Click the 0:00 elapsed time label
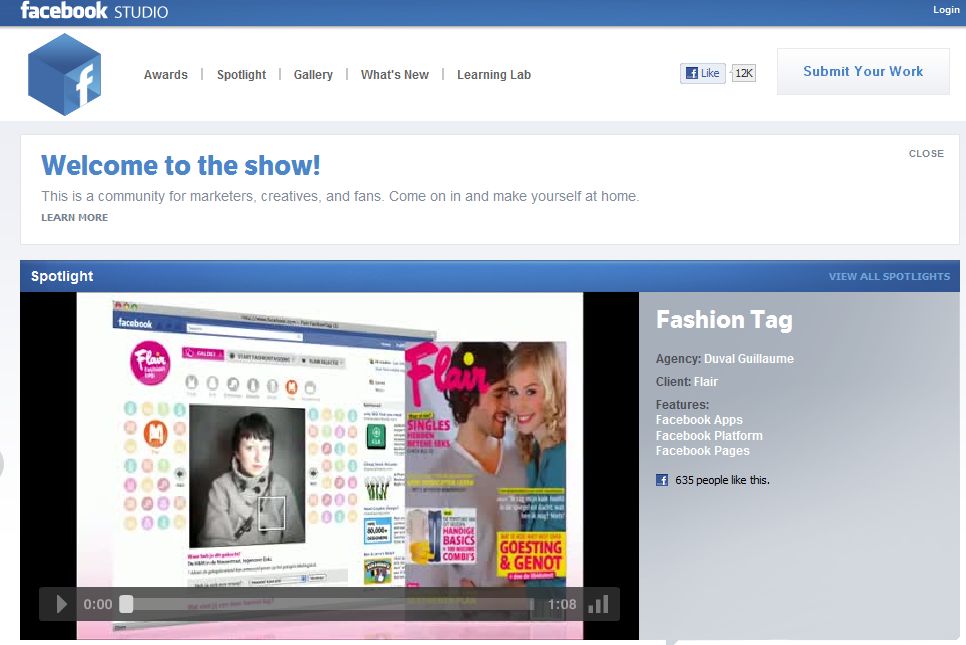 click(x=98, y=604)
